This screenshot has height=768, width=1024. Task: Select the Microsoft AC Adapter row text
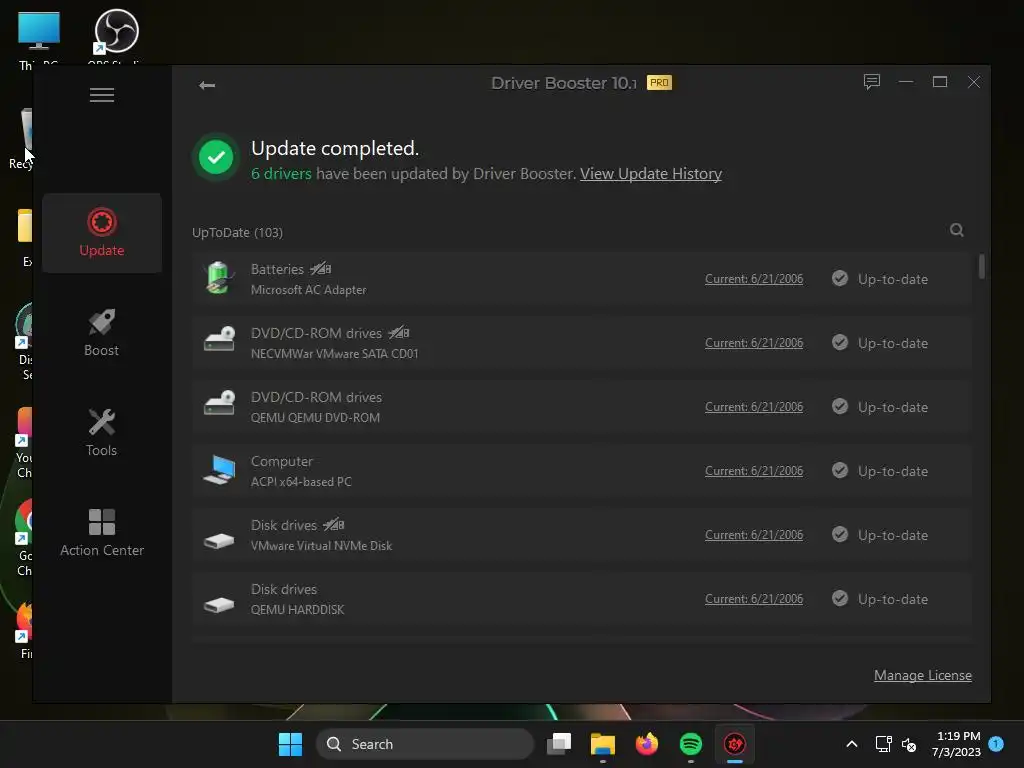pyautogui.click(x=308, y=290)
